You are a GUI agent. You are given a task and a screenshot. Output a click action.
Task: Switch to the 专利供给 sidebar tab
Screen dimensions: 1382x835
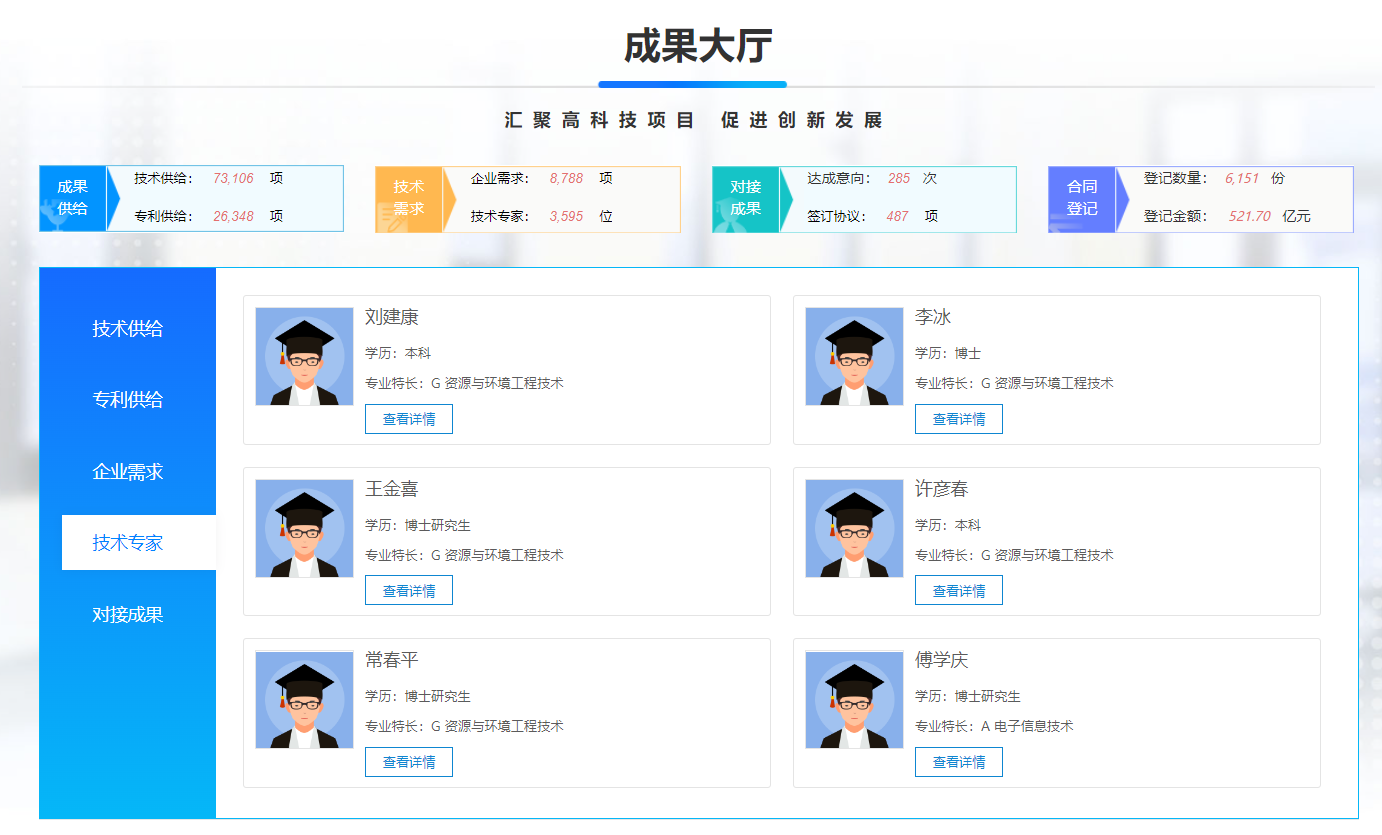pos(128,400)
